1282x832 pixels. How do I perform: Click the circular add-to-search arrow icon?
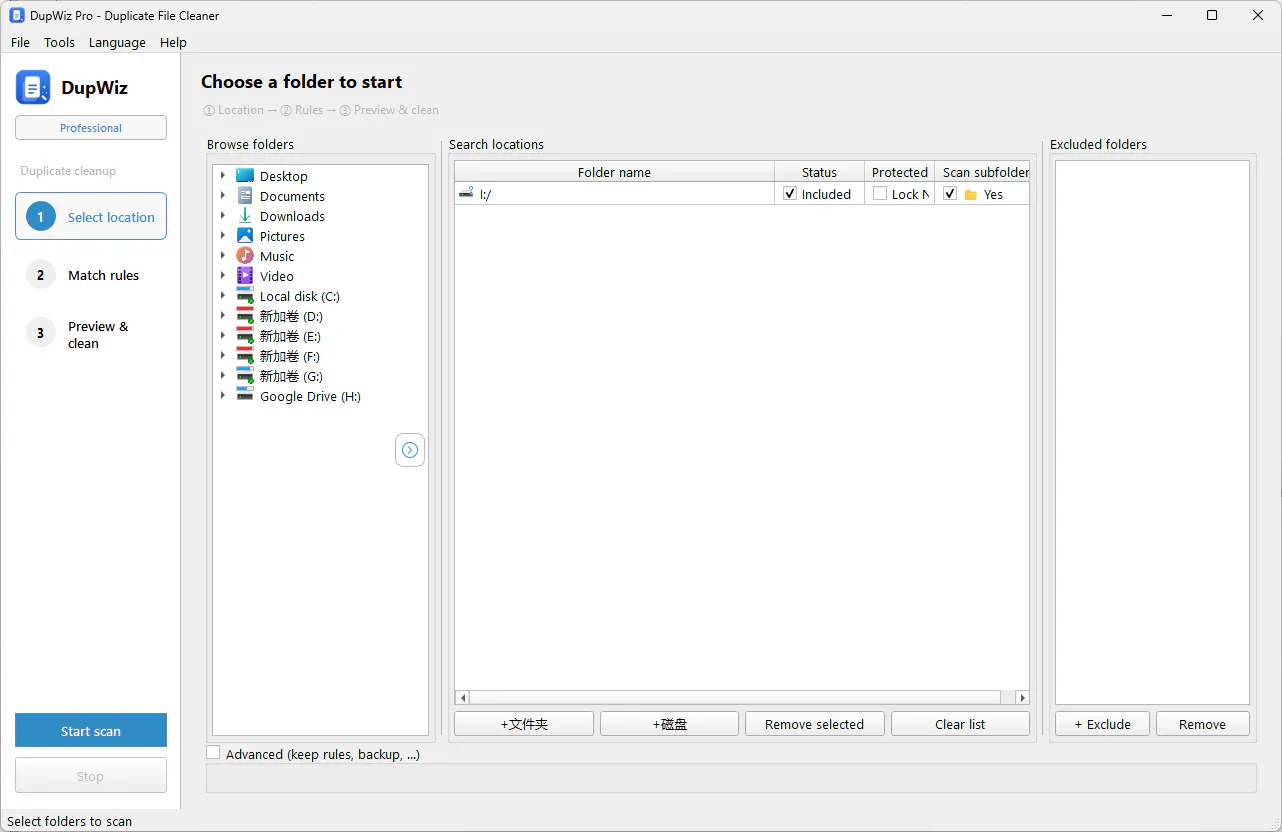[410, 450]
